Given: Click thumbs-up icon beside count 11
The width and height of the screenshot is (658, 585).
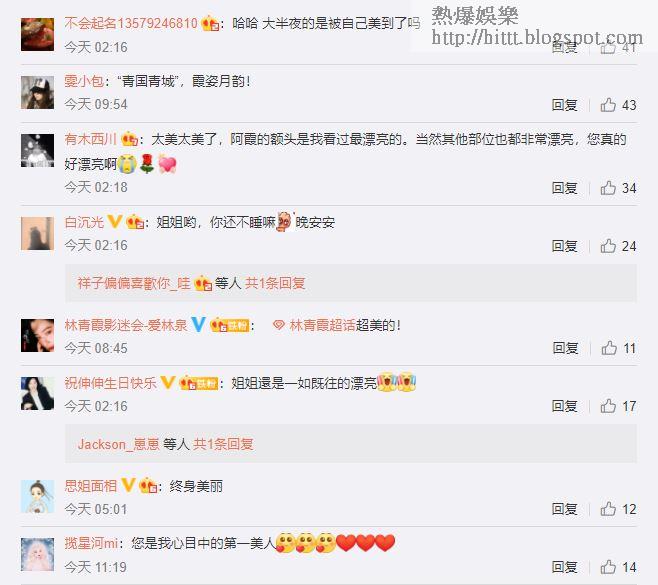Looking at the screenshot, I should point(609,347).
